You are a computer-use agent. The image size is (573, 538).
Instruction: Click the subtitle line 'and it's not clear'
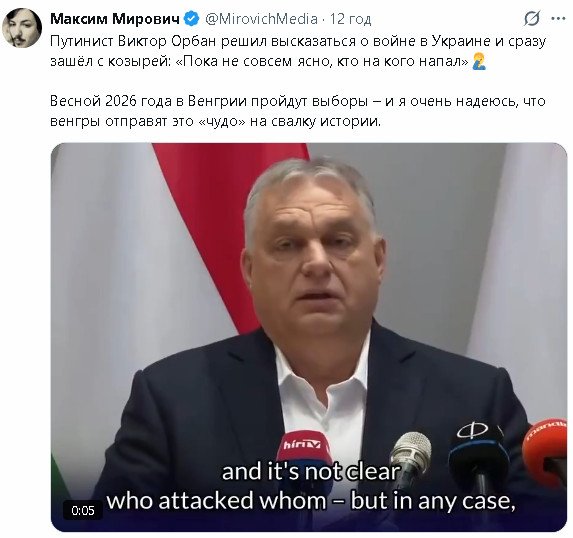click(311, 472)
